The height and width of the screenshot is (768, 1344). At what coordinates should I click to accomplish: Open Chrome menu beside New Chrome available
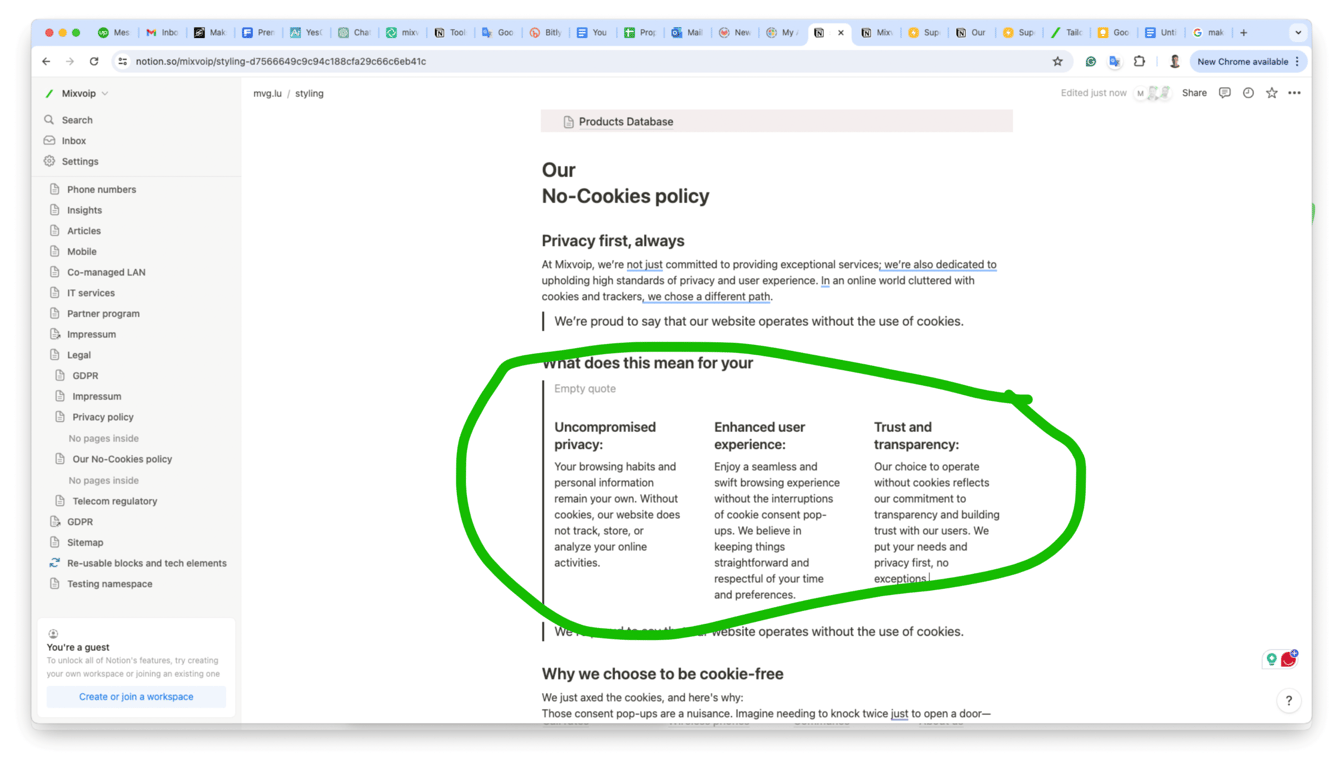(x=1298, y=61)
